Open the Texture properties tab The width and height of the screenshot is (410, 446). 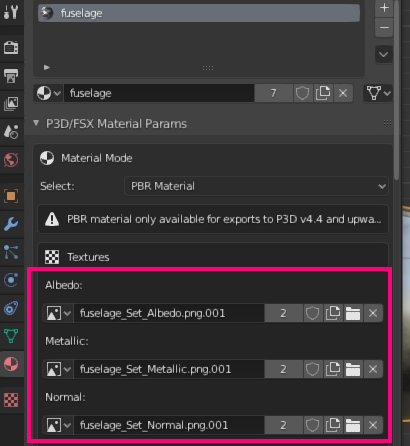click(11, 400)
